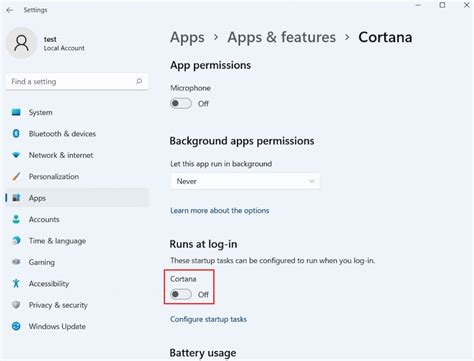Click the Accounts person icon
This screenshot has height=361, width=474.
click(16, 219)
